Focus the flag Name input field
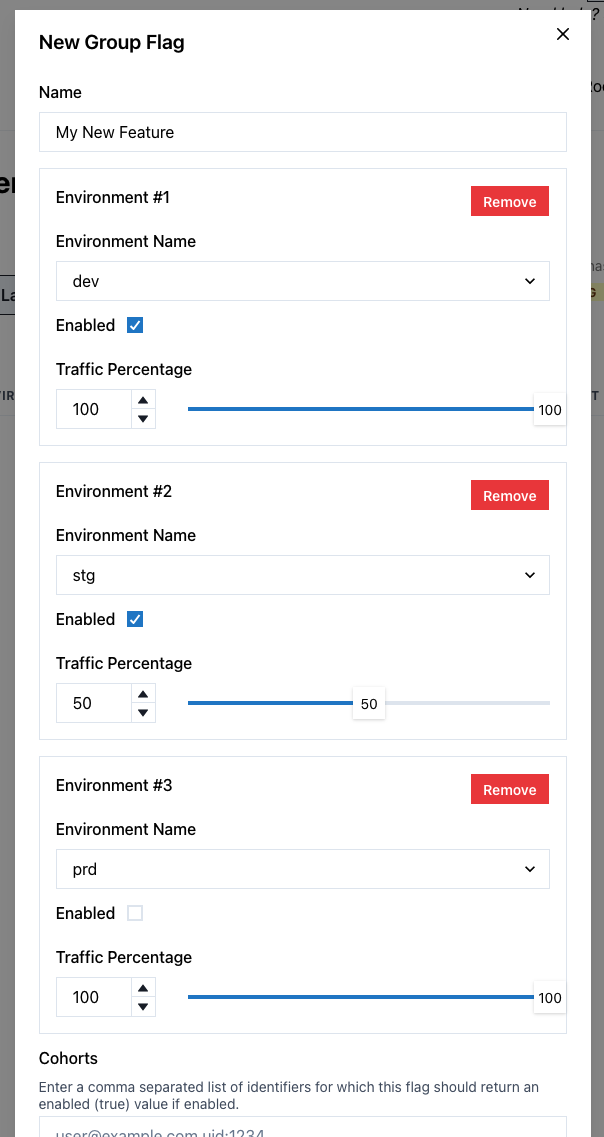 [302, 132]
